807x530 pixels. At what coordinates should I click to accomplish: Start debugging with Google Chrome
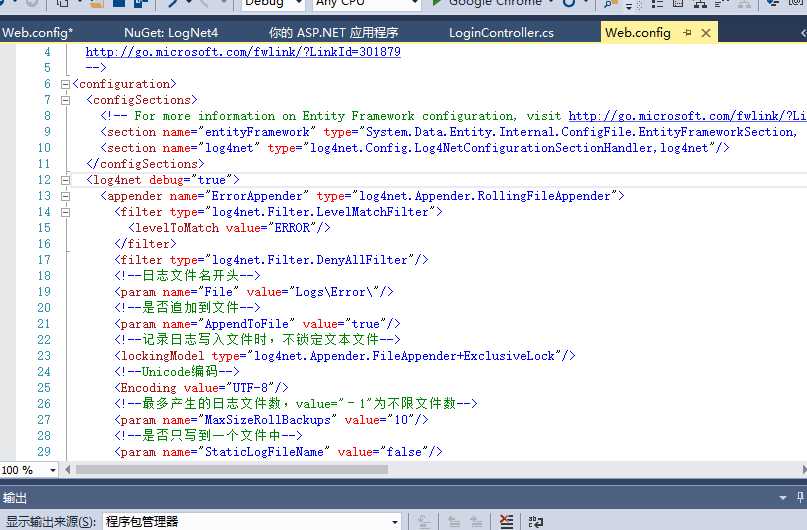488,3
